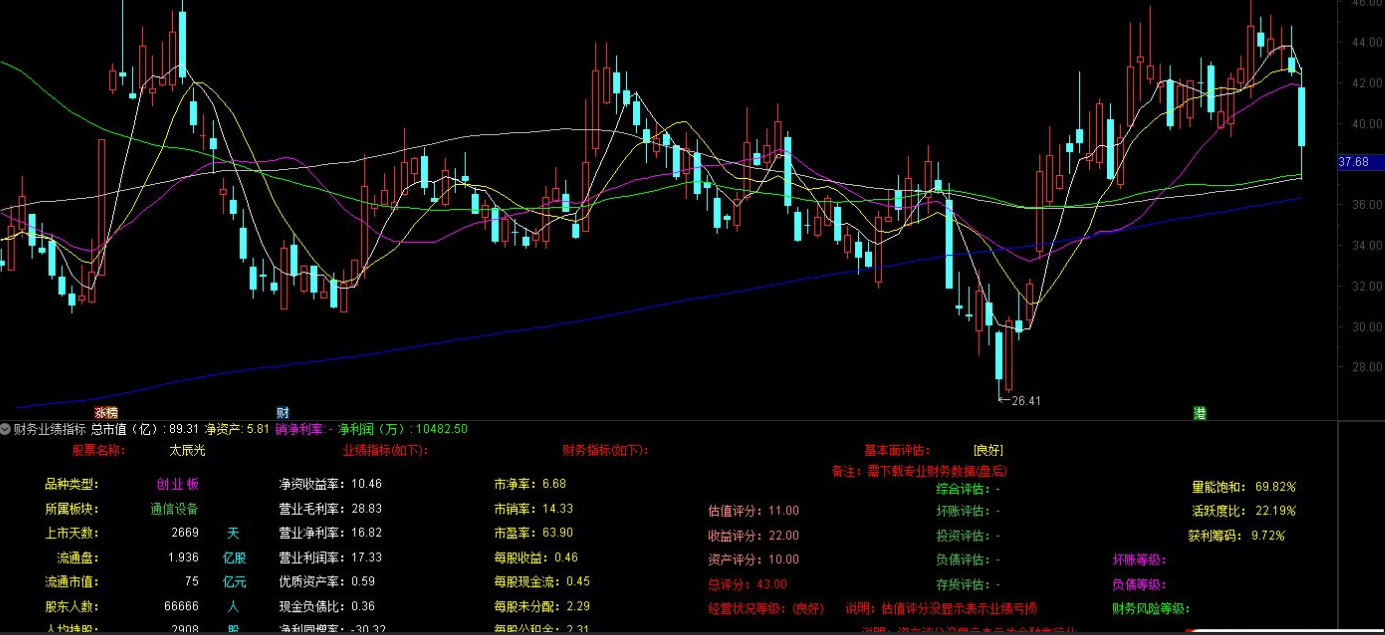Click the 每股收益: 0.46 value
Viewport: 1385px width, 635px height.
click(536, 558)
